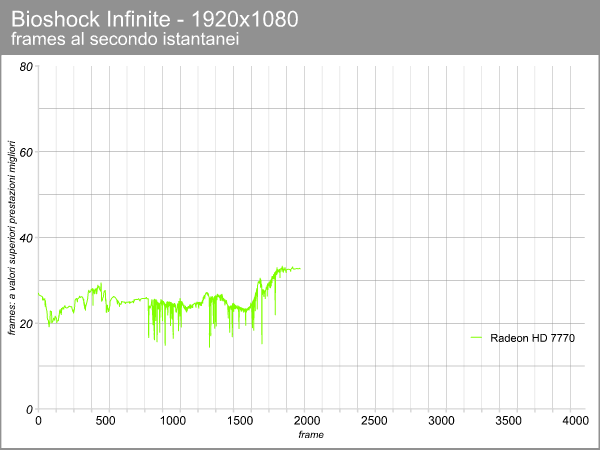The width and height of the screenshot is (600, 450).
Task: Click the chart title Bioshock Infinite - 1920x1080
Action: coord(155,19)
